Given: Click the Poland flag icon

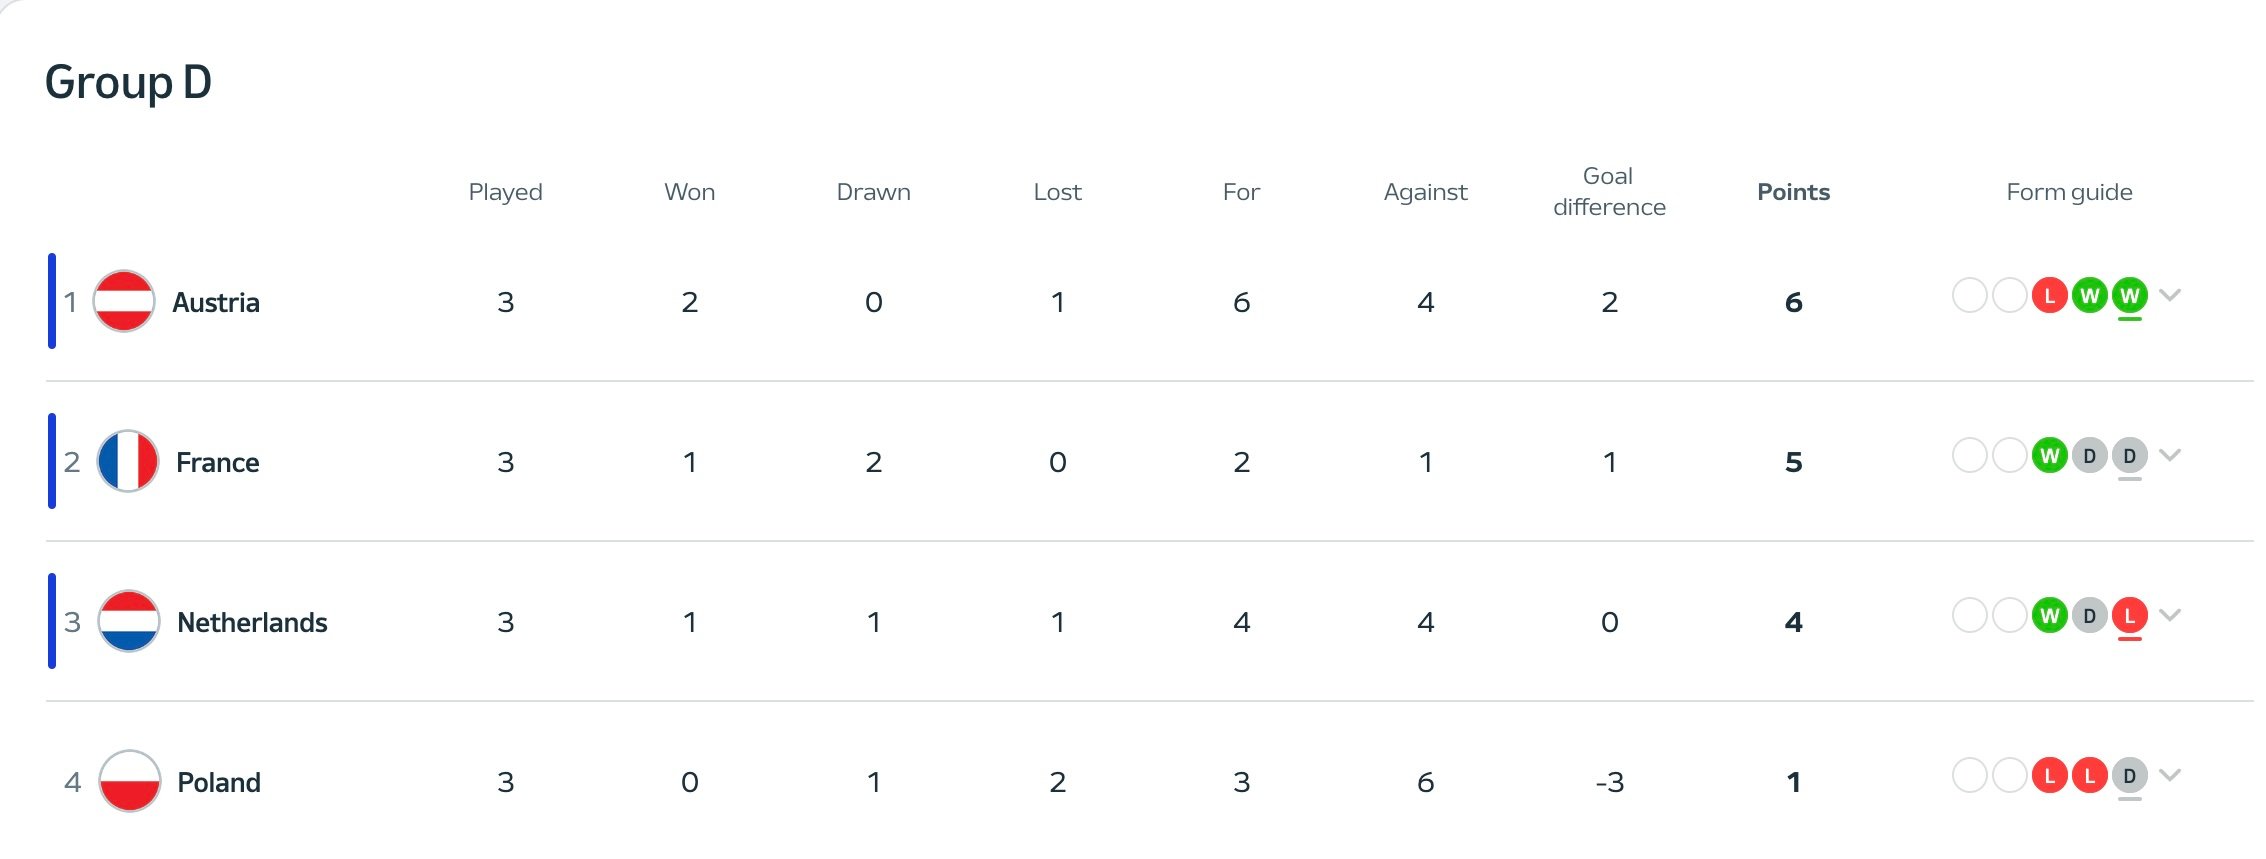Looking at the screenshot, I should (130, 781).
